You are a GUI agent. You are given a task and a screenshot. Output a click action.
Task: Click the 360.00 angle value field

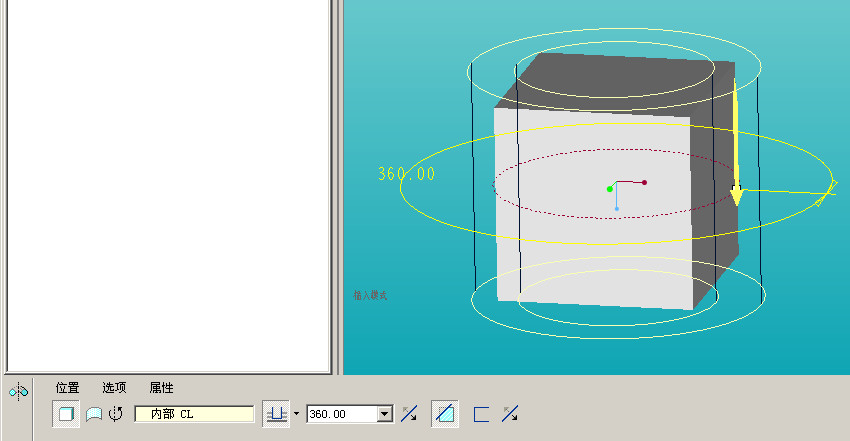coord(342,414)
